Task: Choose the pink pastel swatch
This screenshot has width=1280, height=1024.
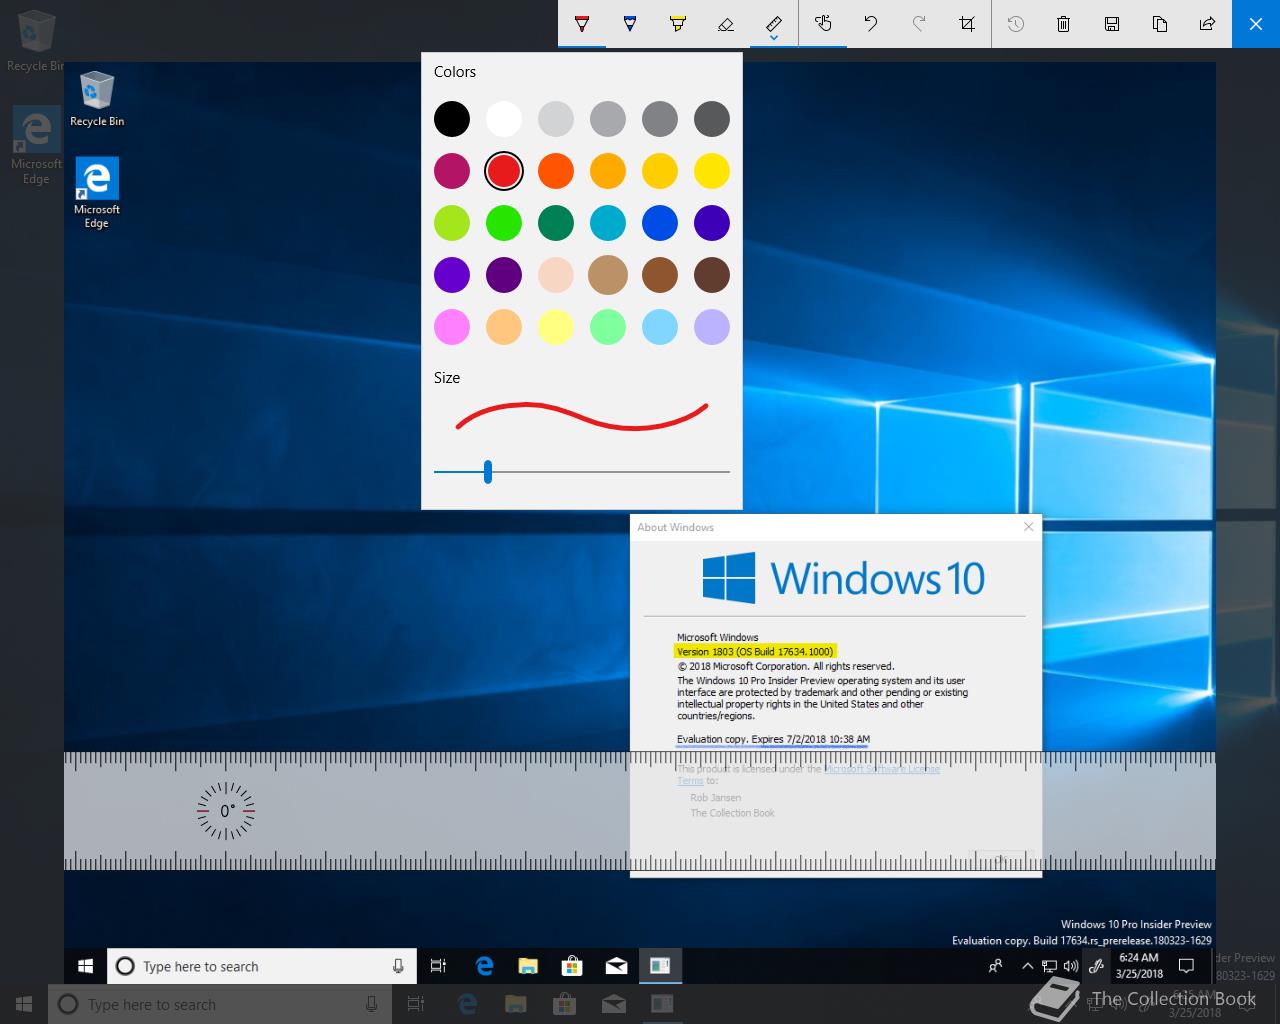Action: point(452,327)
